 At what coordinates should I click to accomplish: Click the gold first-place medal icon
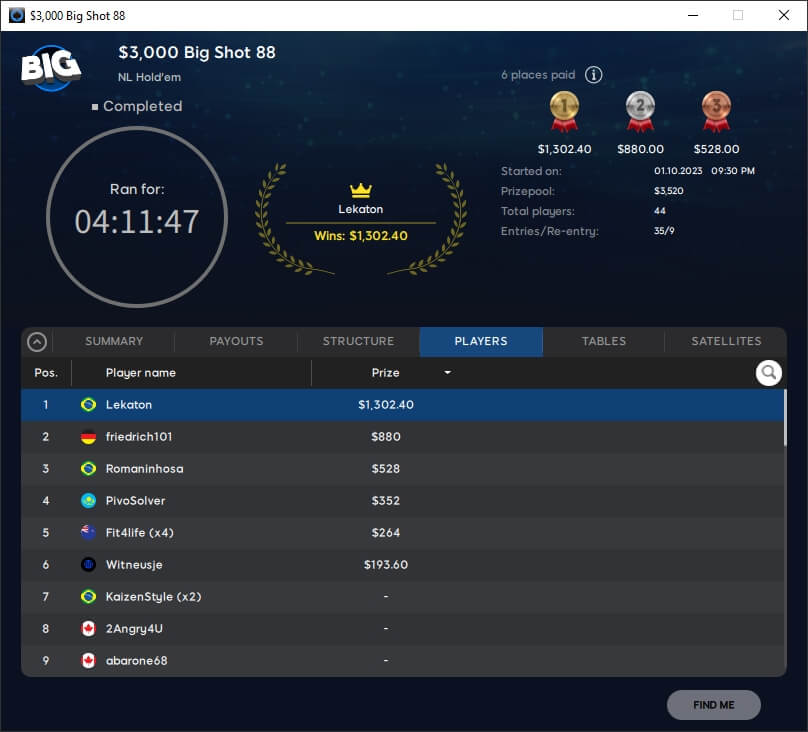564,111
